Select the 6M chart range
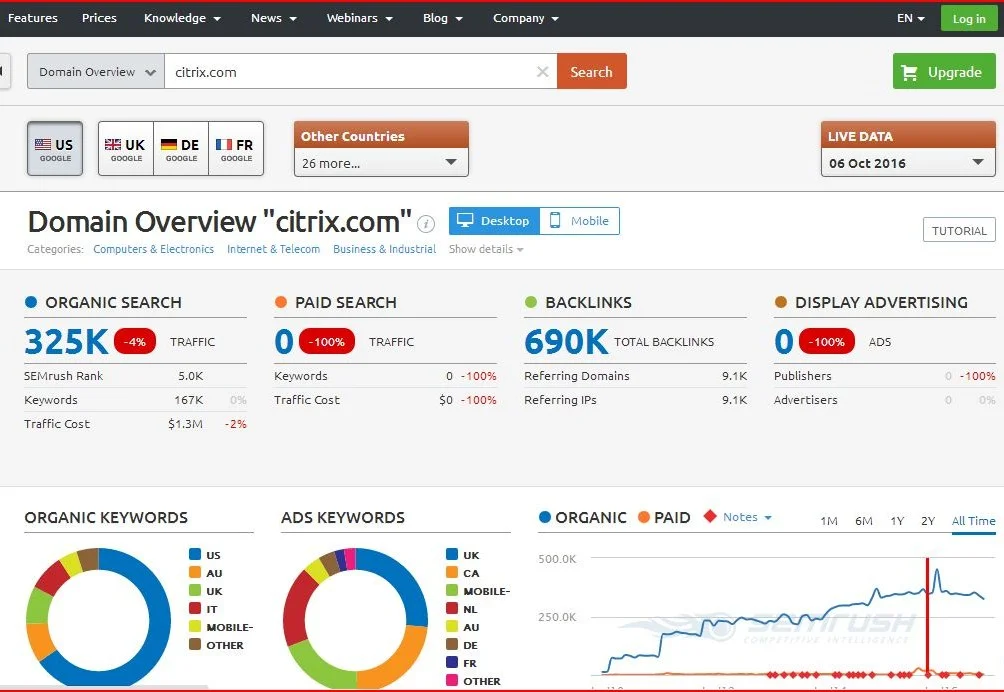1004x692 pixels. coord(864,521)
